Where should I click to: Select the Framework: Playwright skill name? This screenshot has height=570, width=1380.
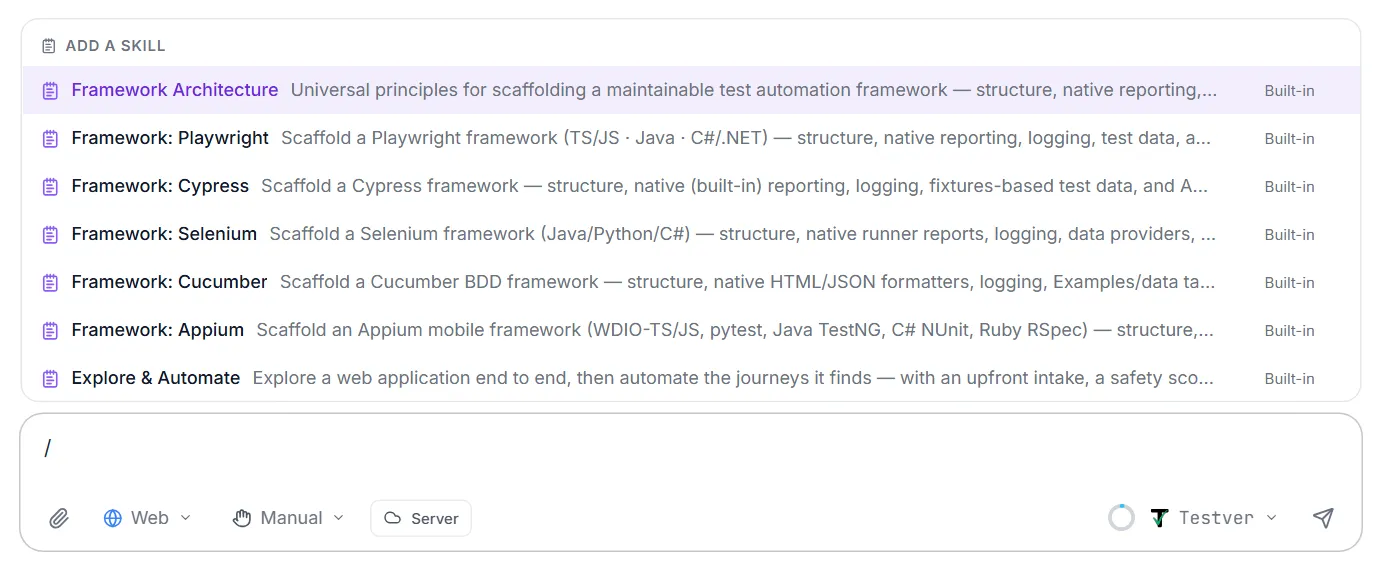pos(170,138)
